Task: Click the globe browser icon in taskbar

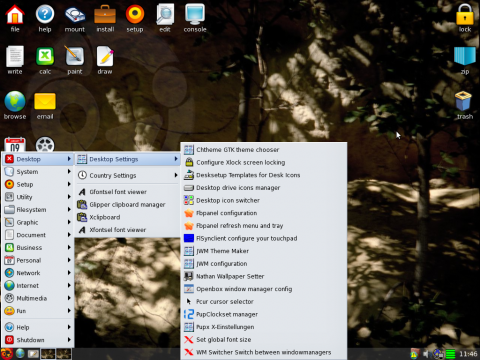Action: click(x=20, y=353)
